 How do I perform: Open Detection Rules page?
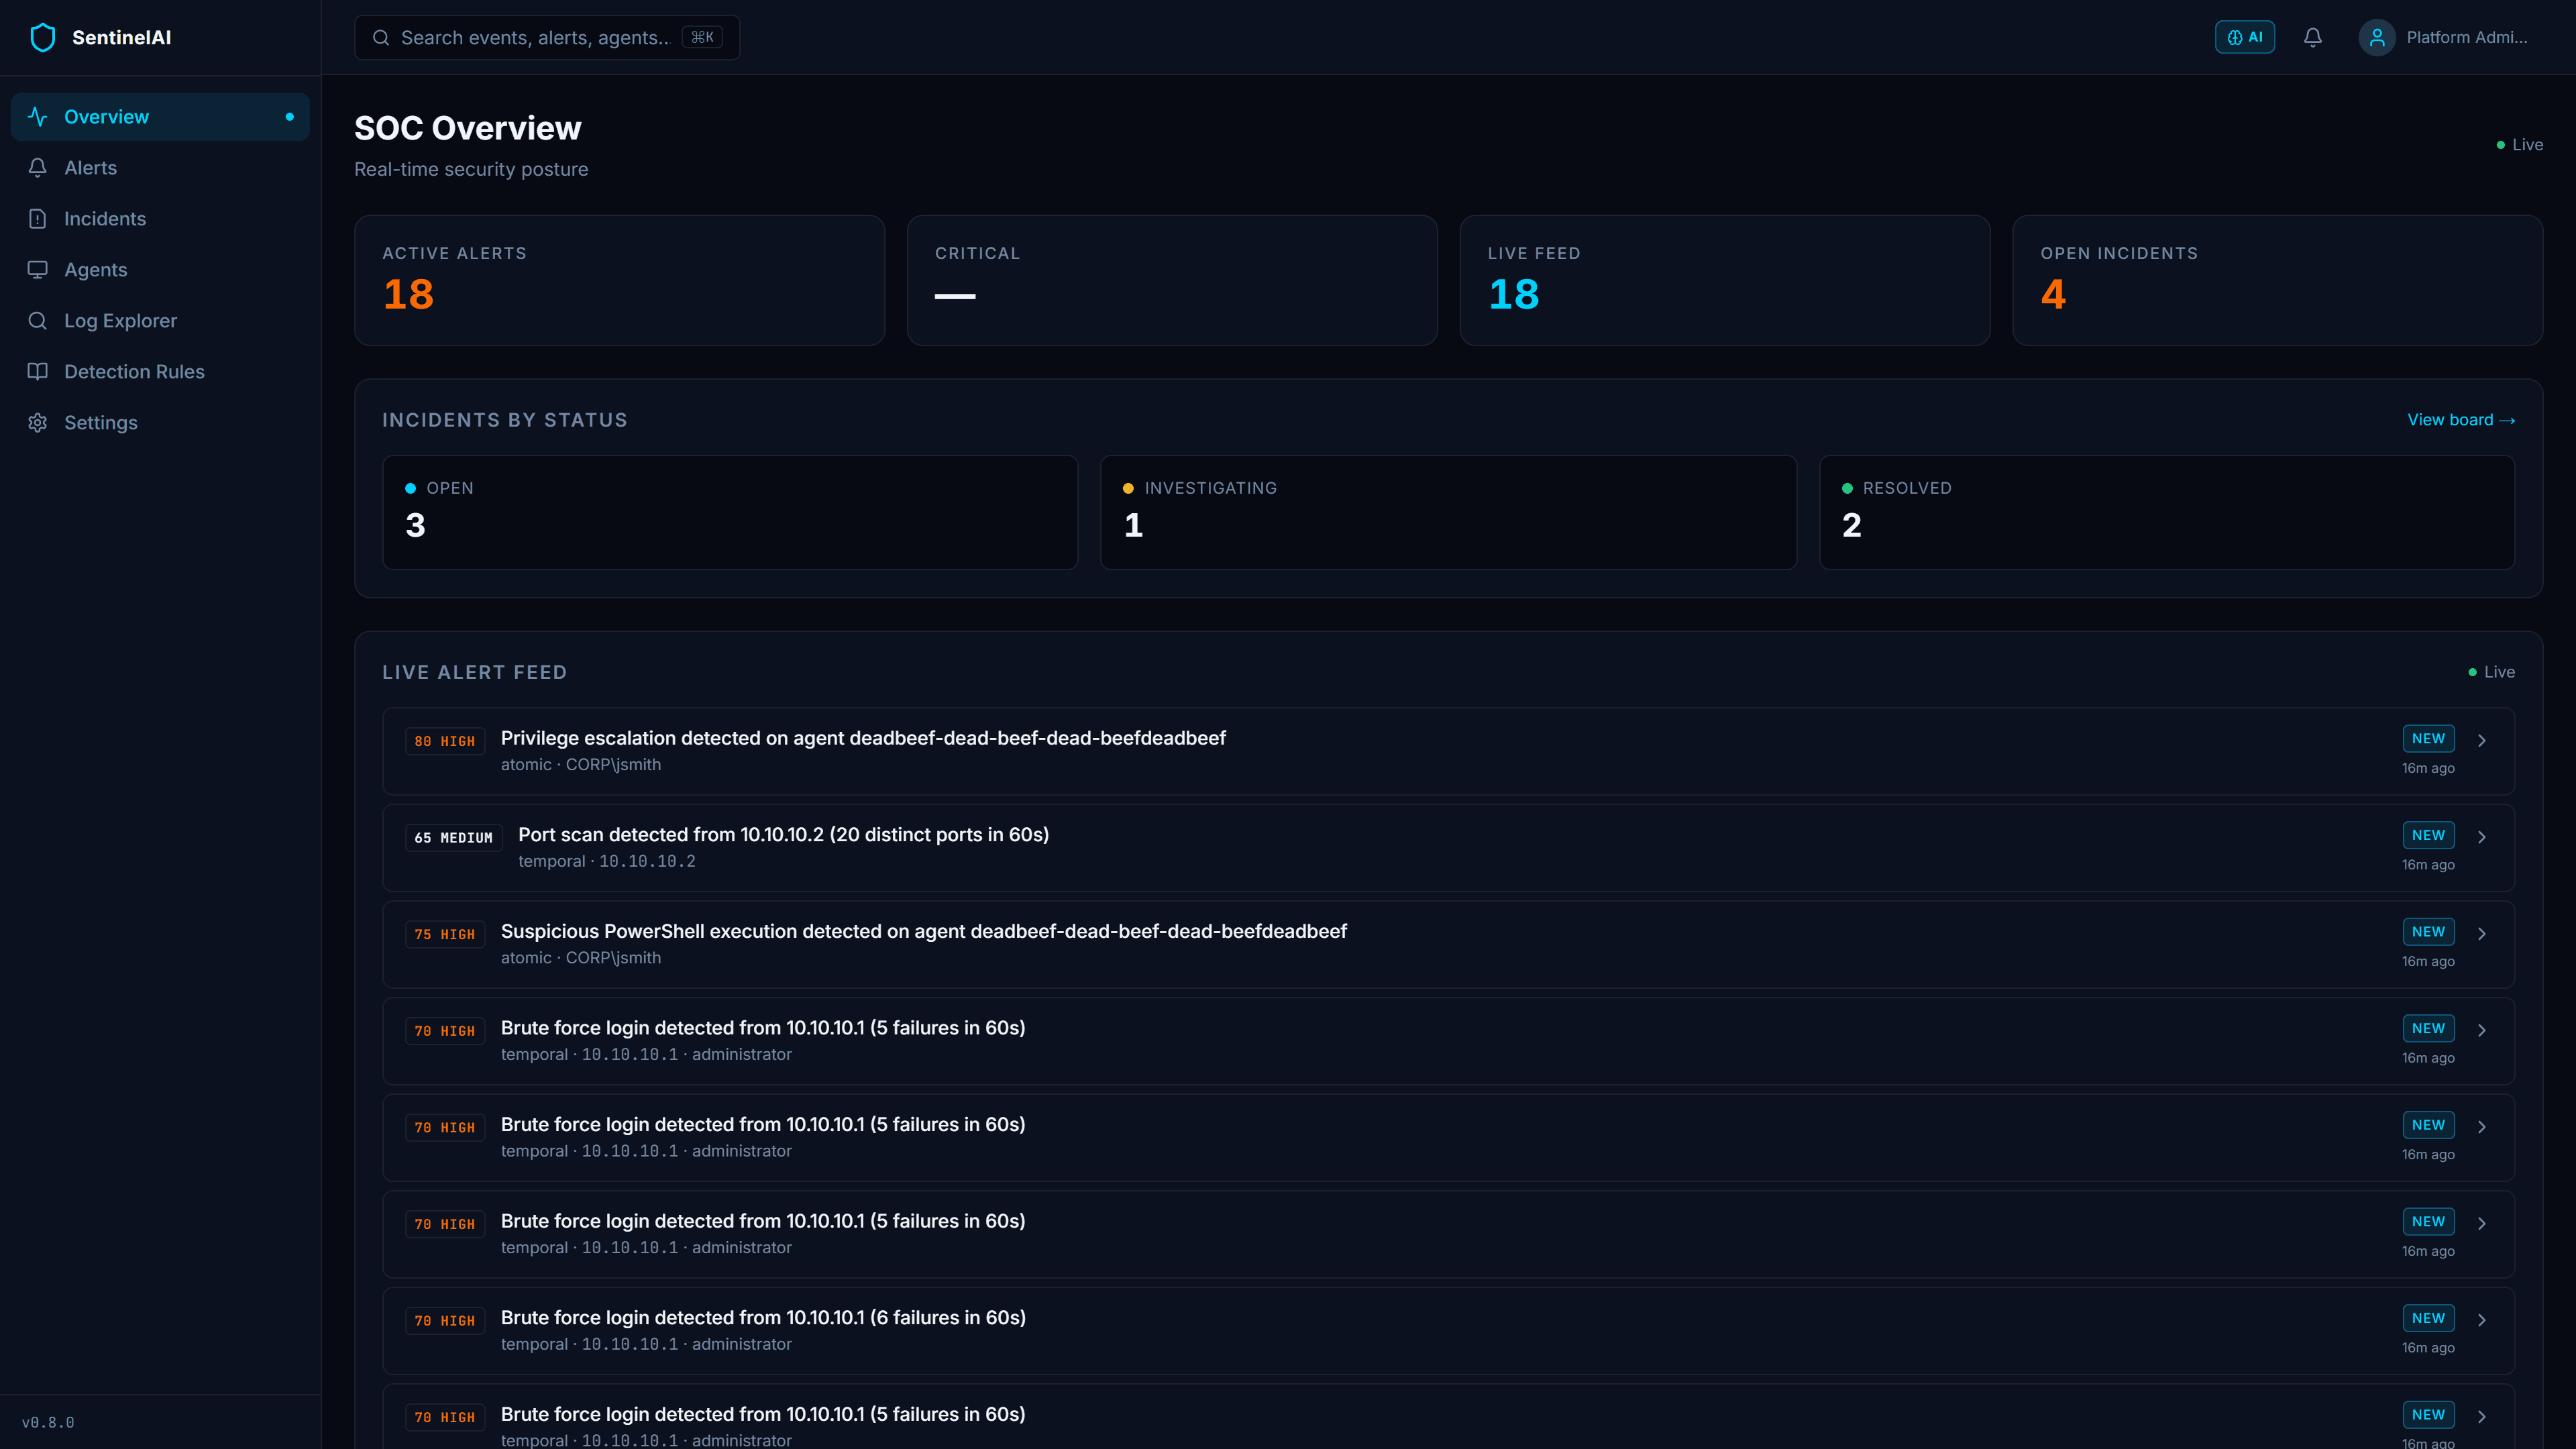pyautogui.click(x=160, y=372)
